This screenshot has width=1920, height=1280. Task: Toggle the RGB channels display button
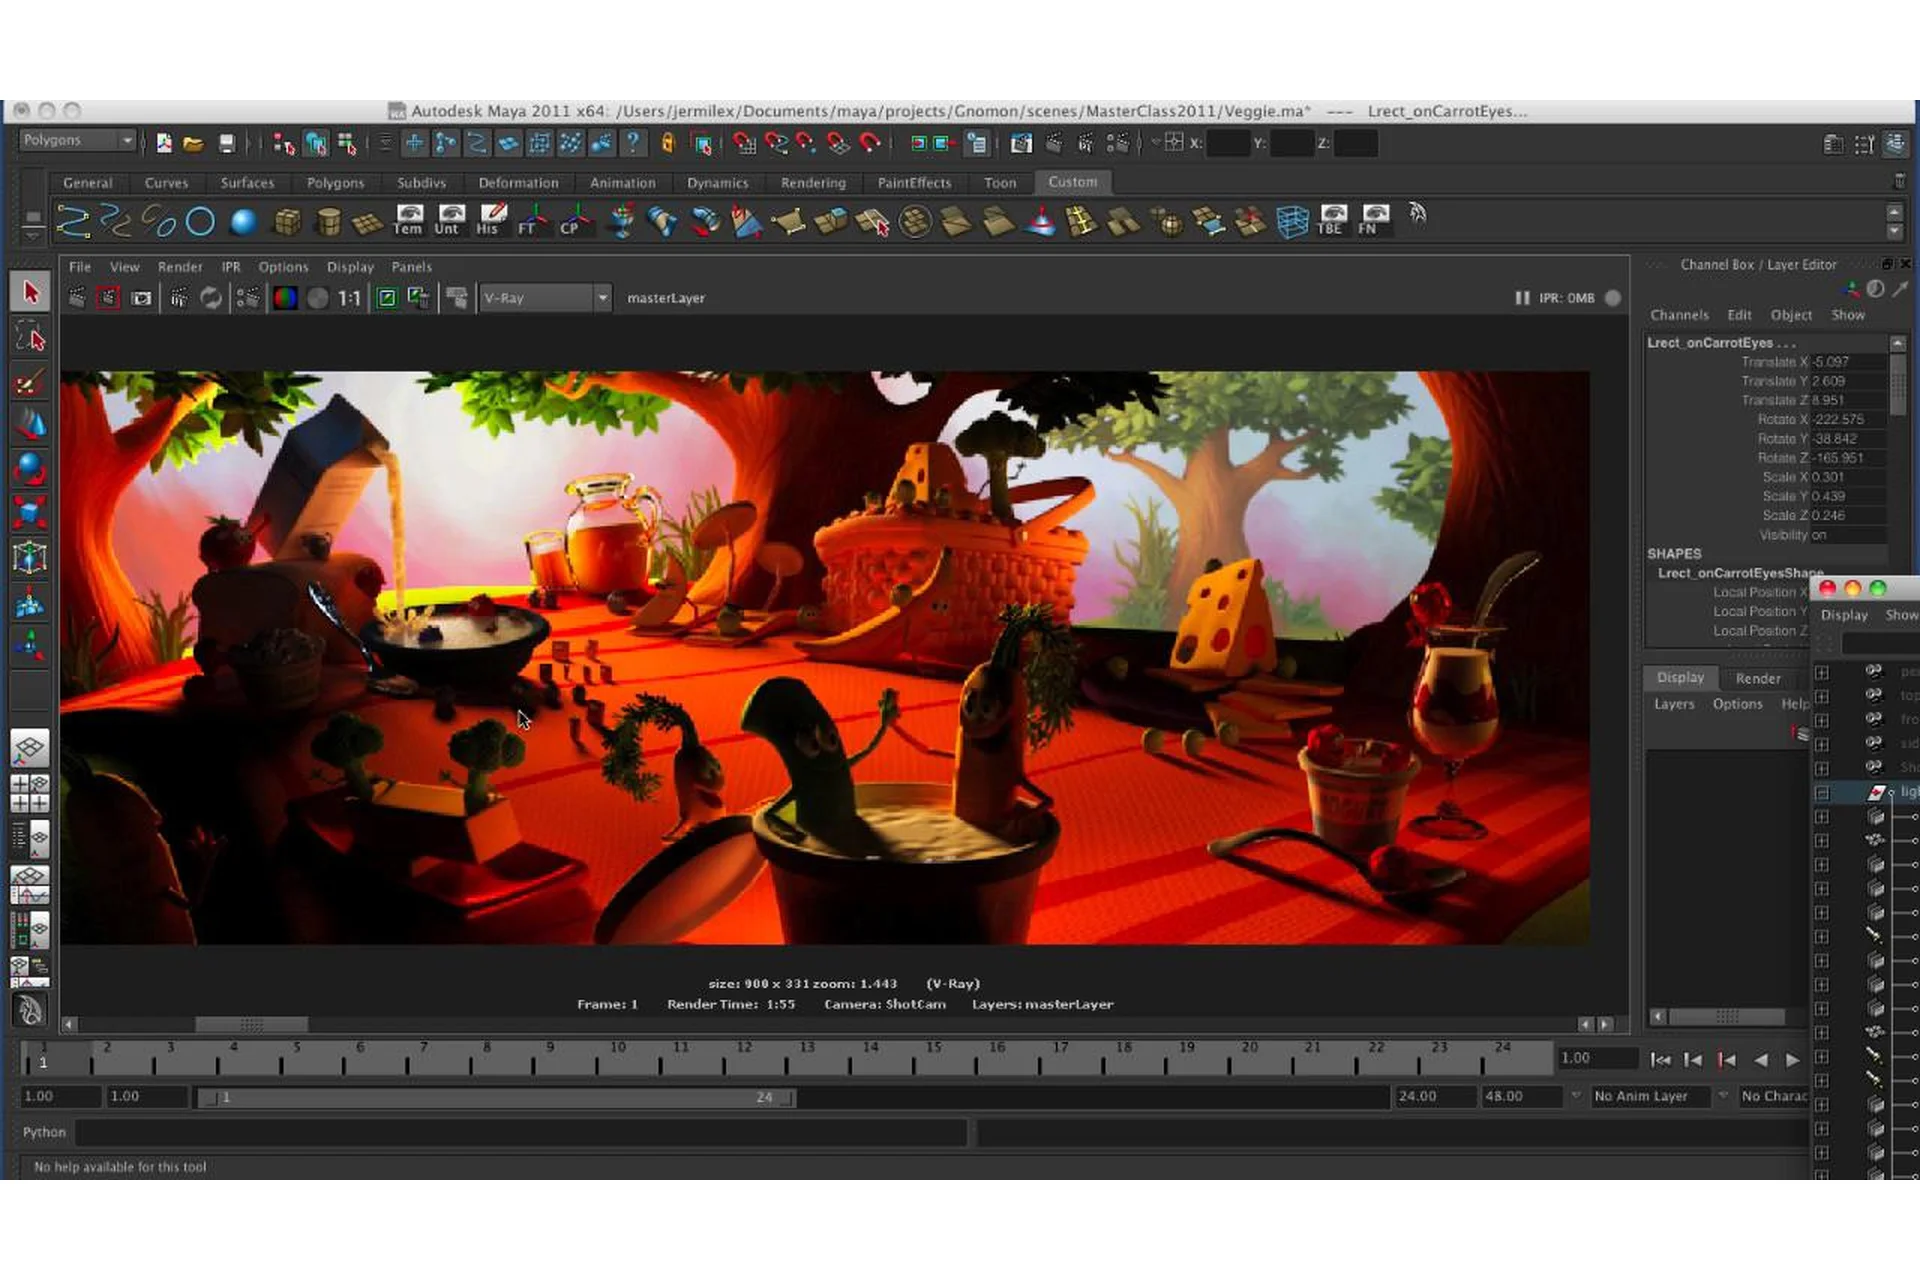point(285,298)
